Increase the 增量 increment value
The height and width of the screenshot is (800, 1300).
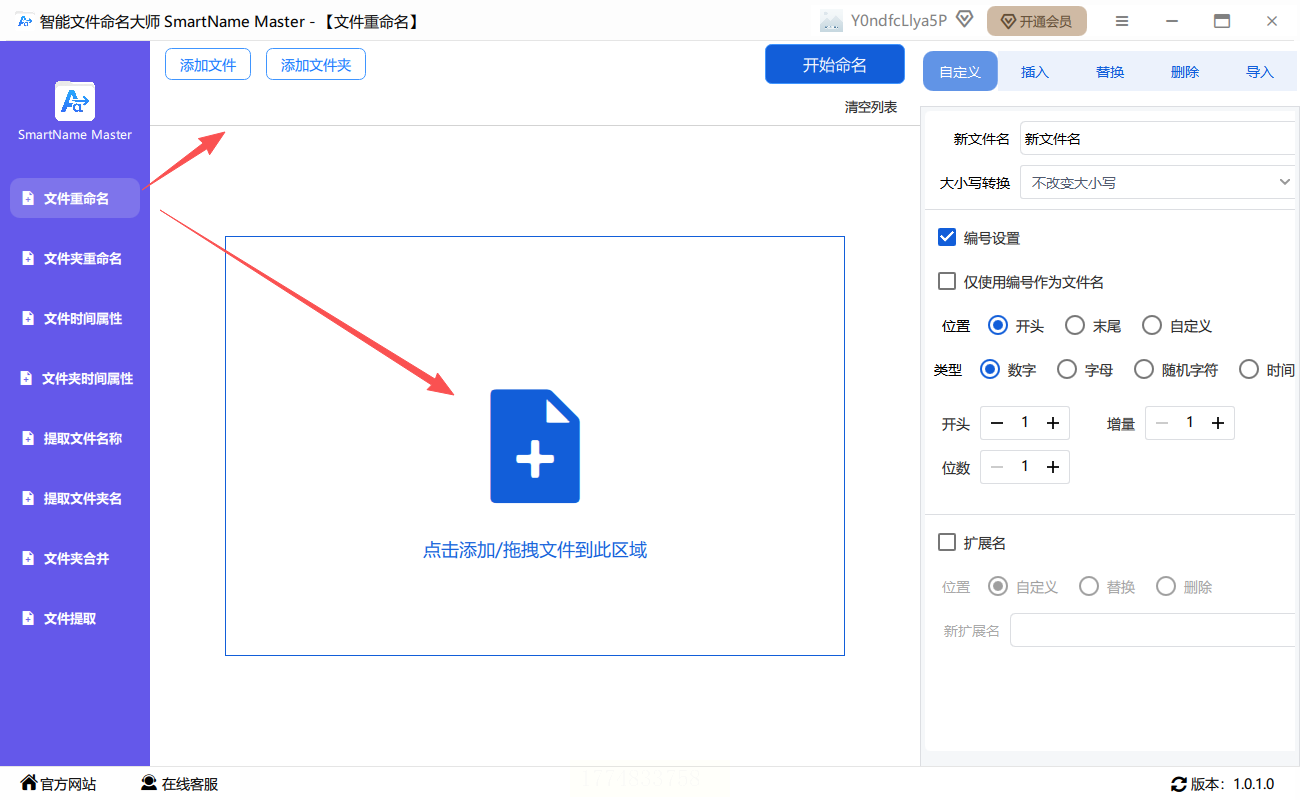click(1218, 423)
